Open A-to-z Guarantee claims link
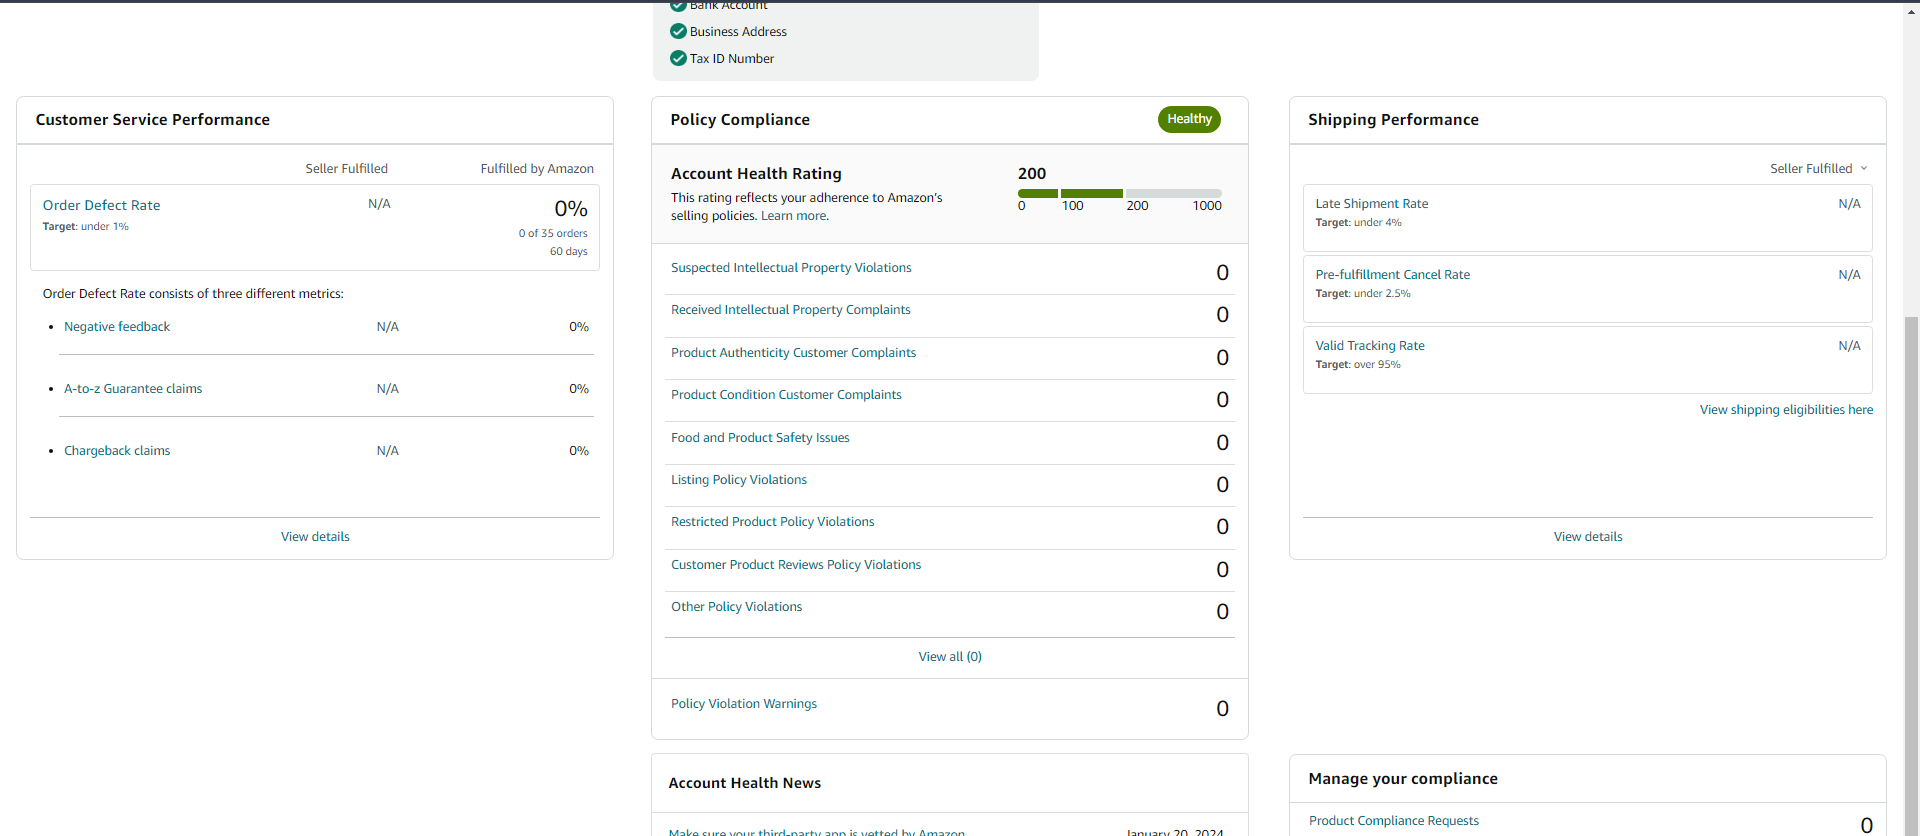The width and height of the screenshot is (1920, 836). (133, 389)
